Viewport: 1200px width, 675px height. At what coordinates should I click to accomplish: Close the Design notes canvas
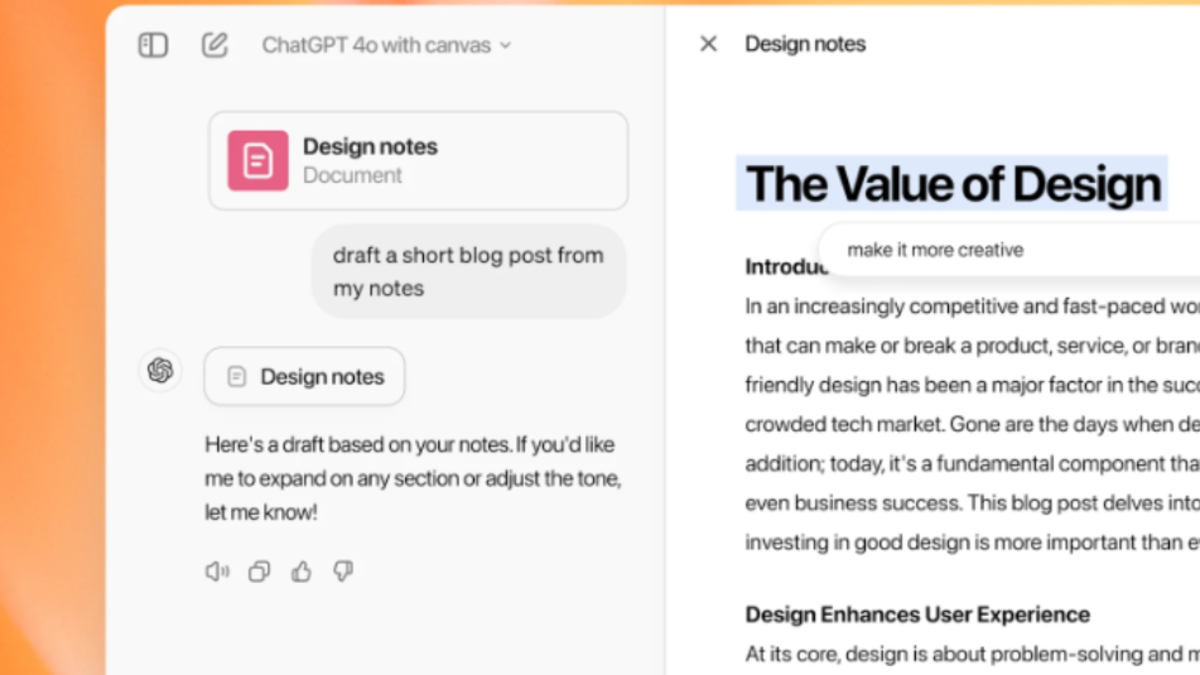(708, 44)
